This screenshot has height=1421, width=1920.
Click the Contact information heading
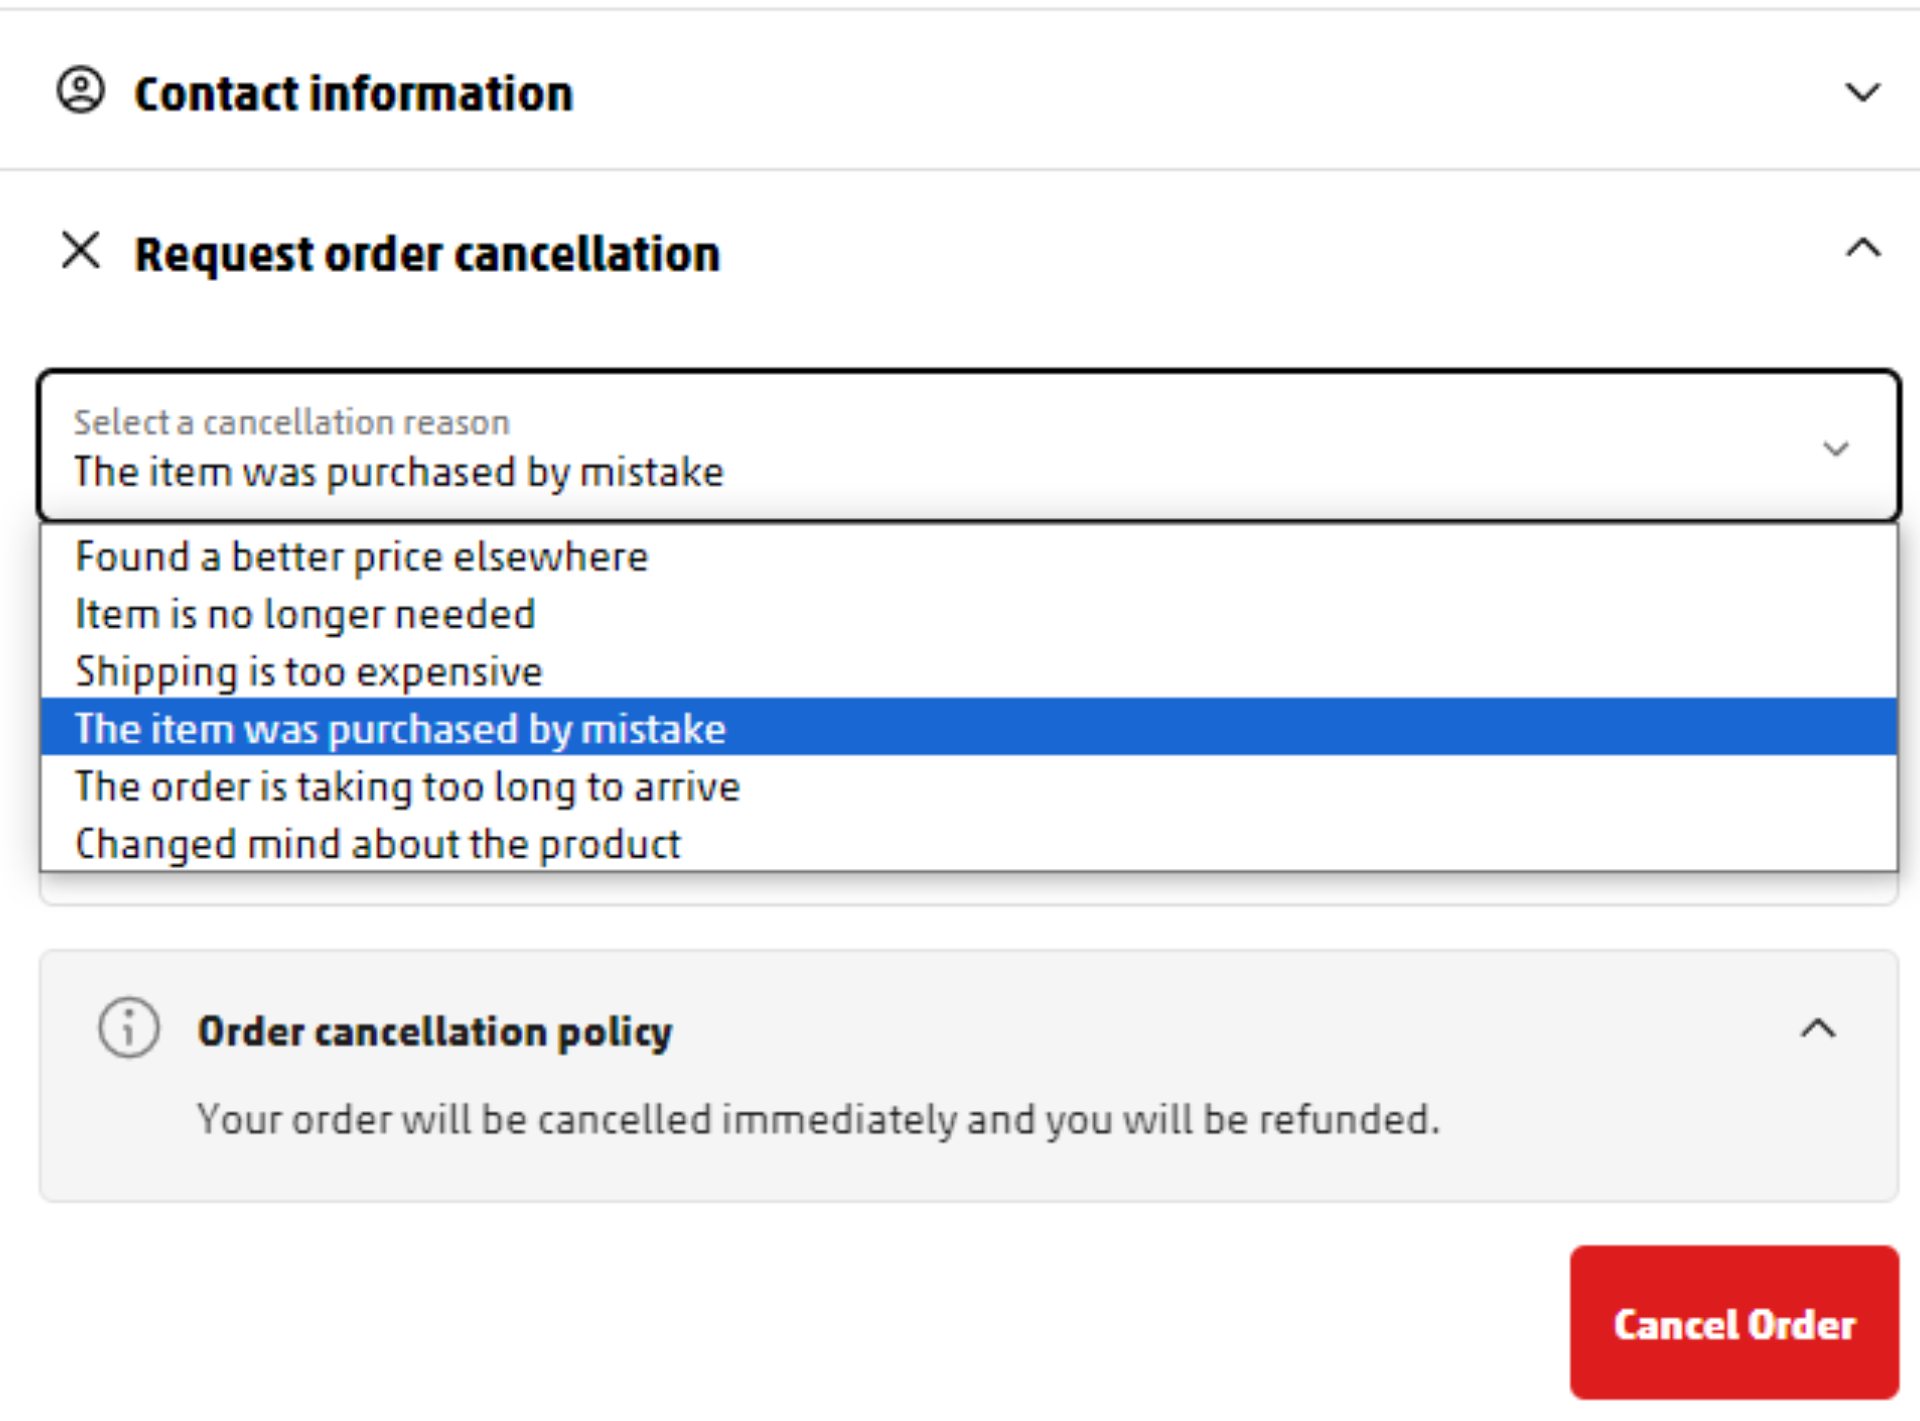[x=354, y=94]
